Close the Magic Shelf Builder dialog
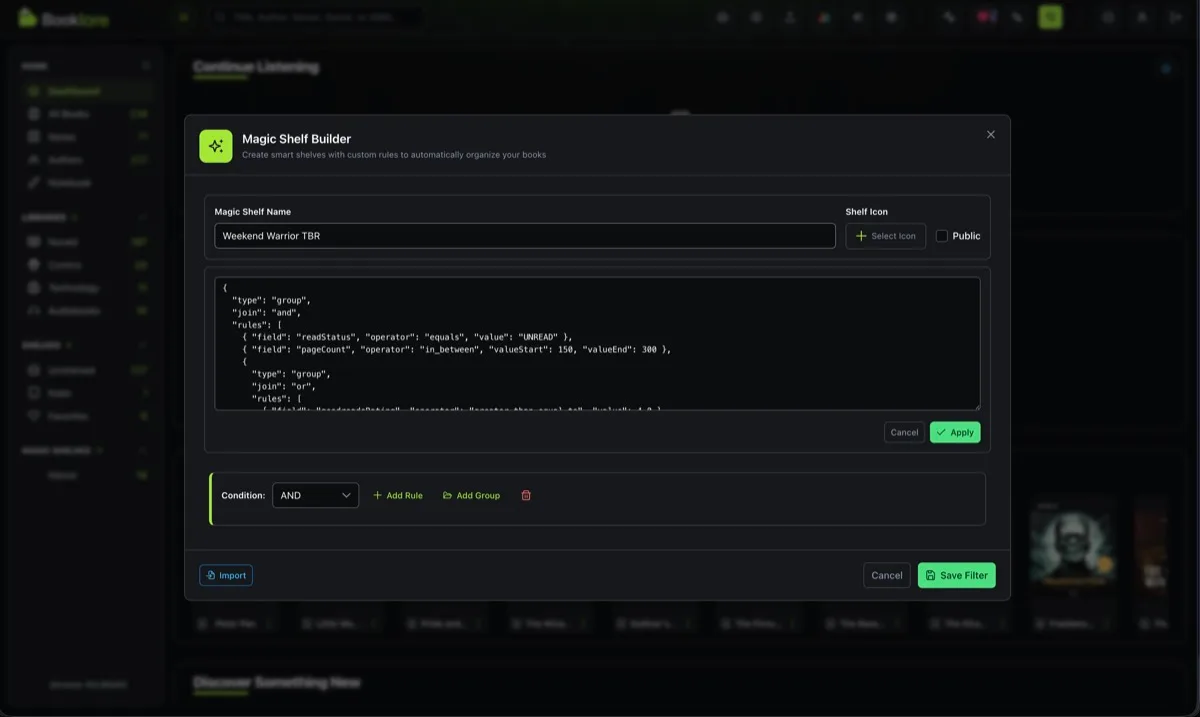The width and height of the screenshot is (1200, 717). [991, 134]
